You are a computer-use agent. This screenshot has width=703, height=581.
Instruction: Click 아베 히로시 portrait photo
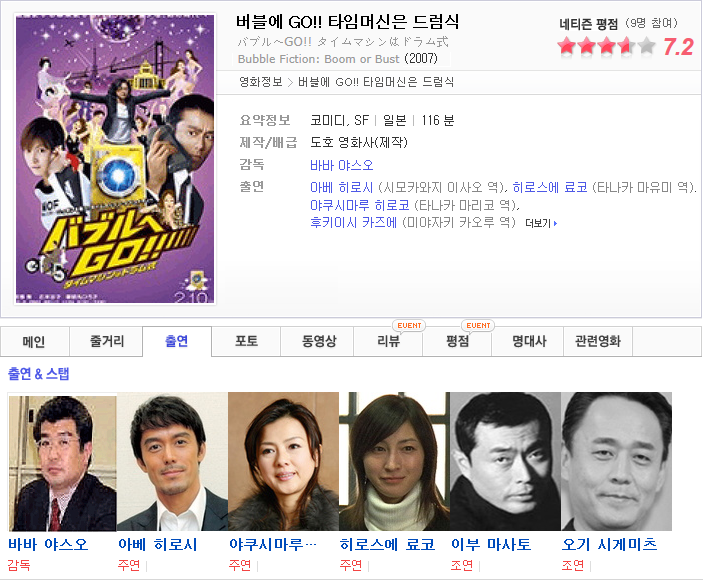click(x=172, y=462)
